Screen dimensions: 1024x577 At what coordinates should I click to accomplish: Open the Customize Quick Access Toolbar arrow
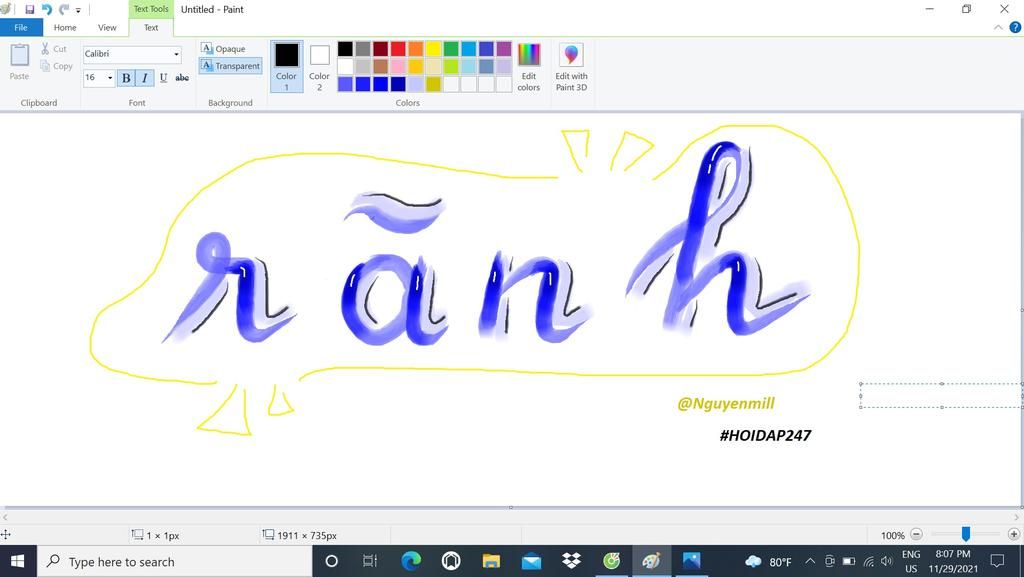tap(78, 10)
